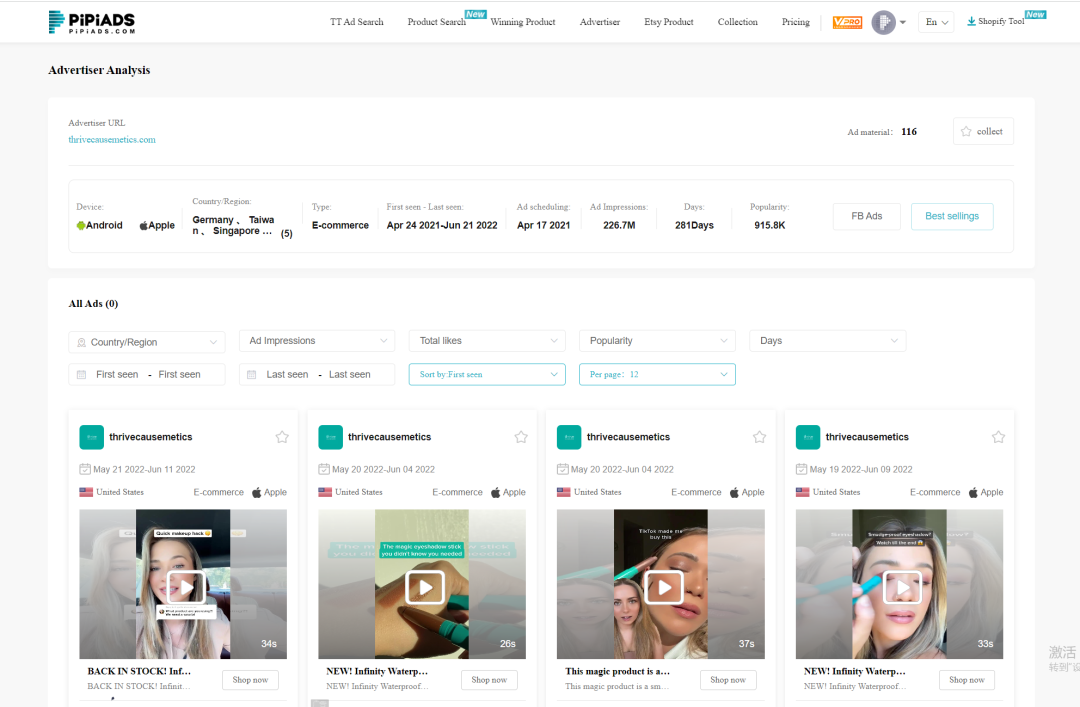Play the 26s magic eyeshadow stick video
The image size is (1080, 707).
point(425,588)
